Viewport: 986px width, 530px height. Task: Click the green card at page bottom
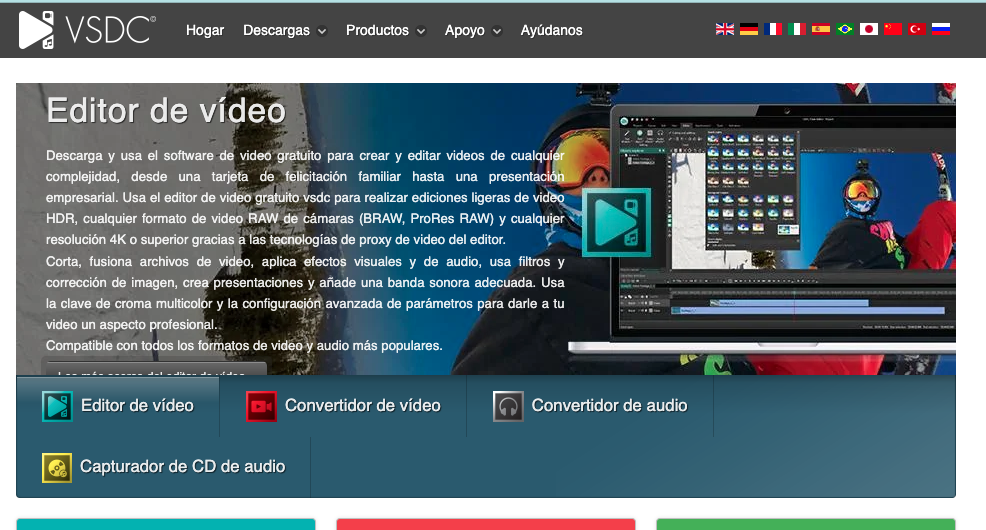pos(806,524)
